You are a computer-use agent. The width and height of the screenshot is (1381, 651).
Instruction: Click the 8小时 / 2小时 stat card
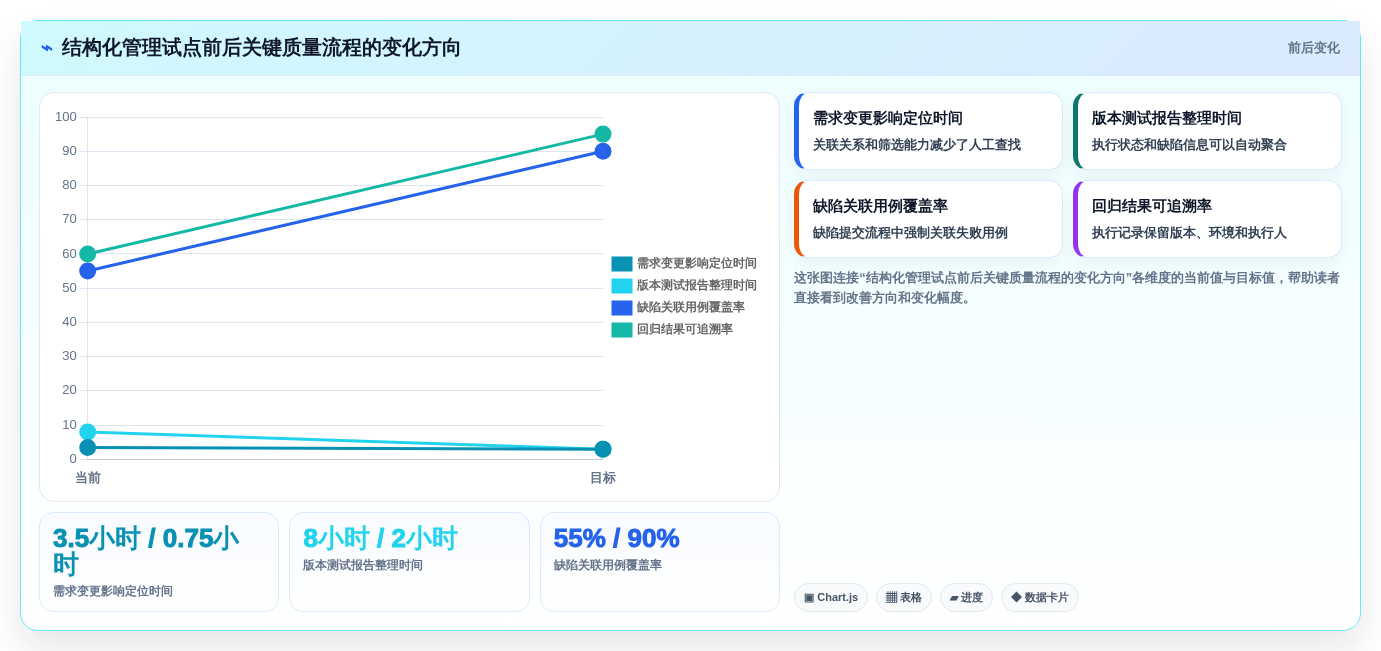pyautogui.click(x=409, y=562)
